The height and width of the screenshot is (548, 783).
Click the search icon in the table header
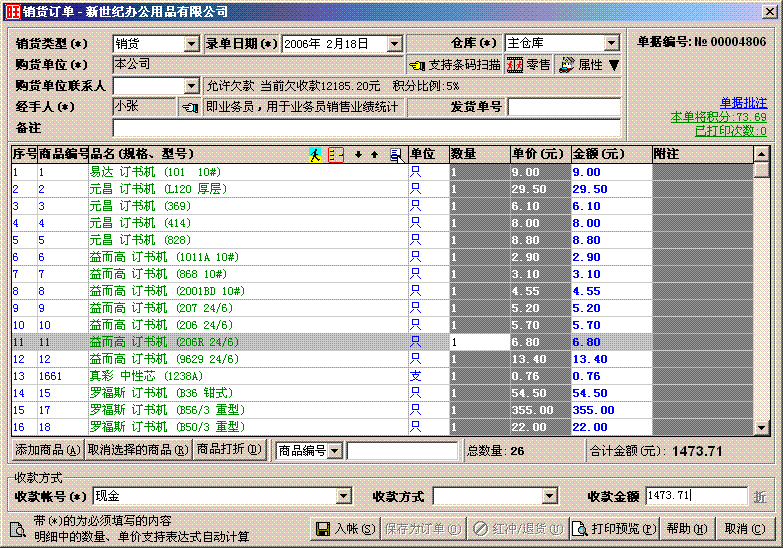[396, 154]
